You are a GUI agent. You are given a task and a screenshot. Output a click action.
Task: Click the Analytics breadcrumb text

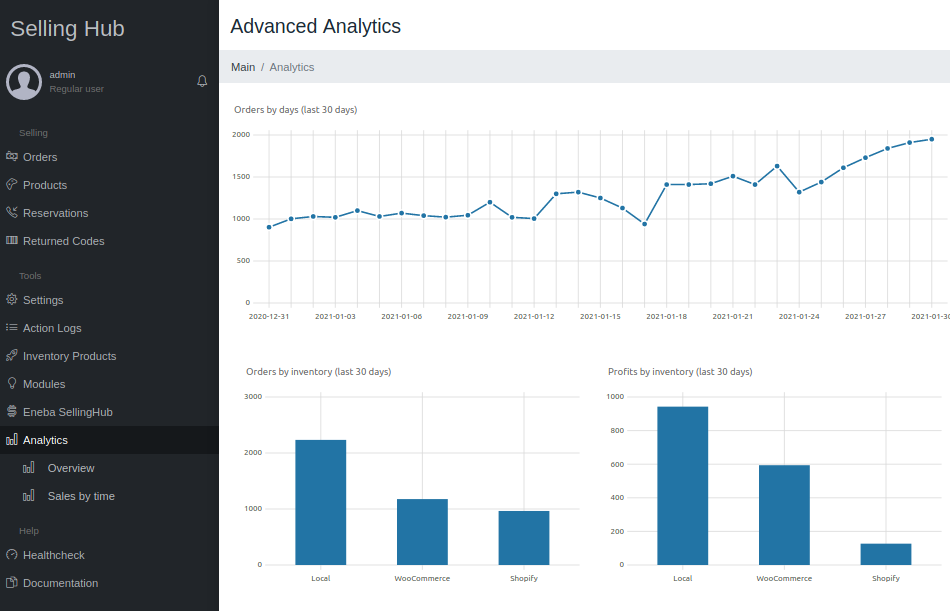click(x=291, y=67)
